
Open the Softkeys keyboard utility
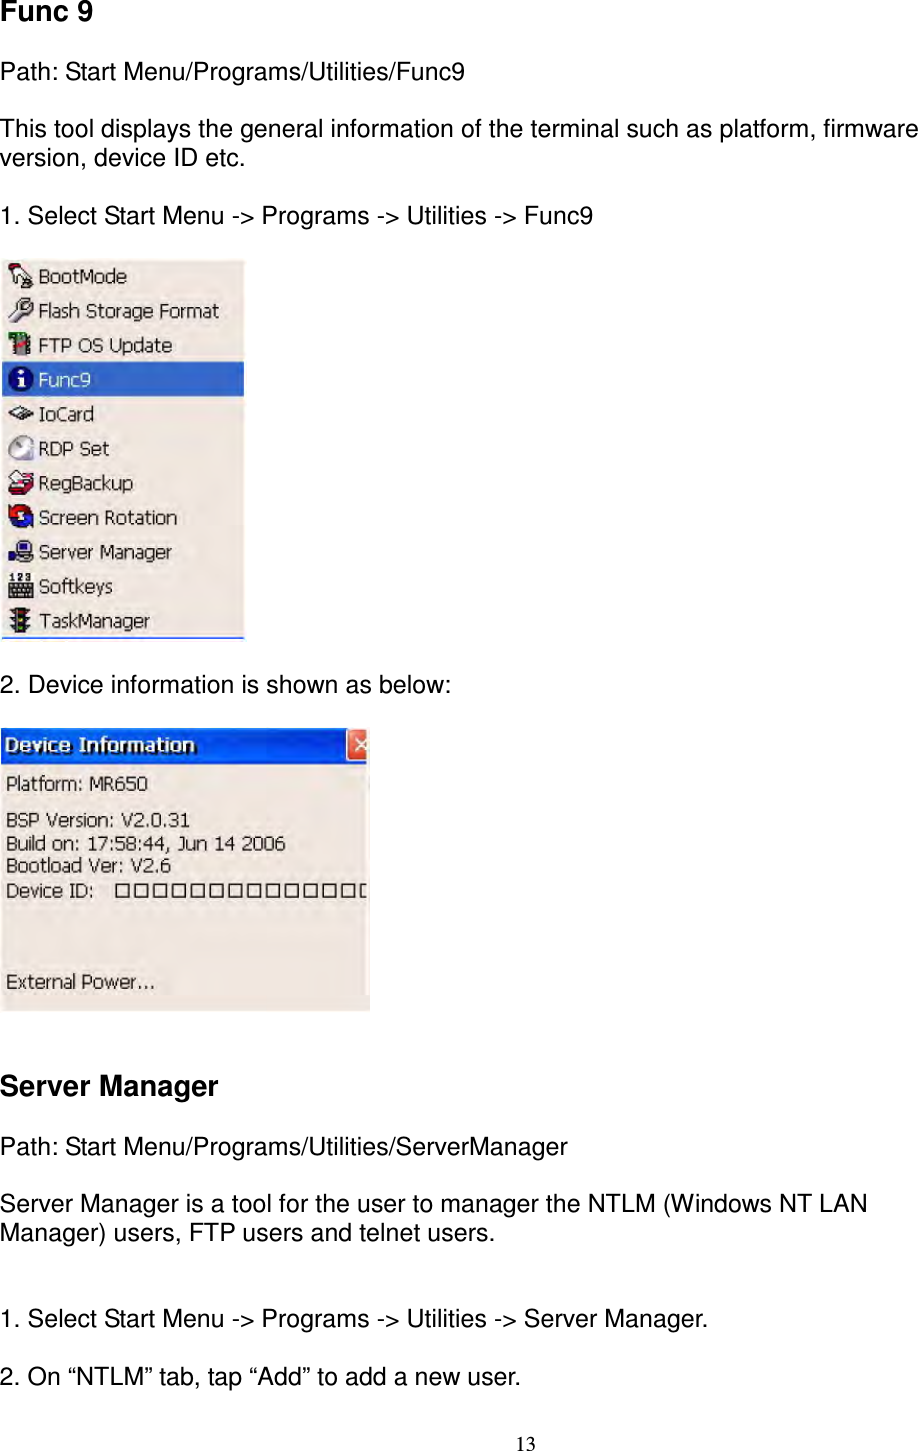[22, 587]
